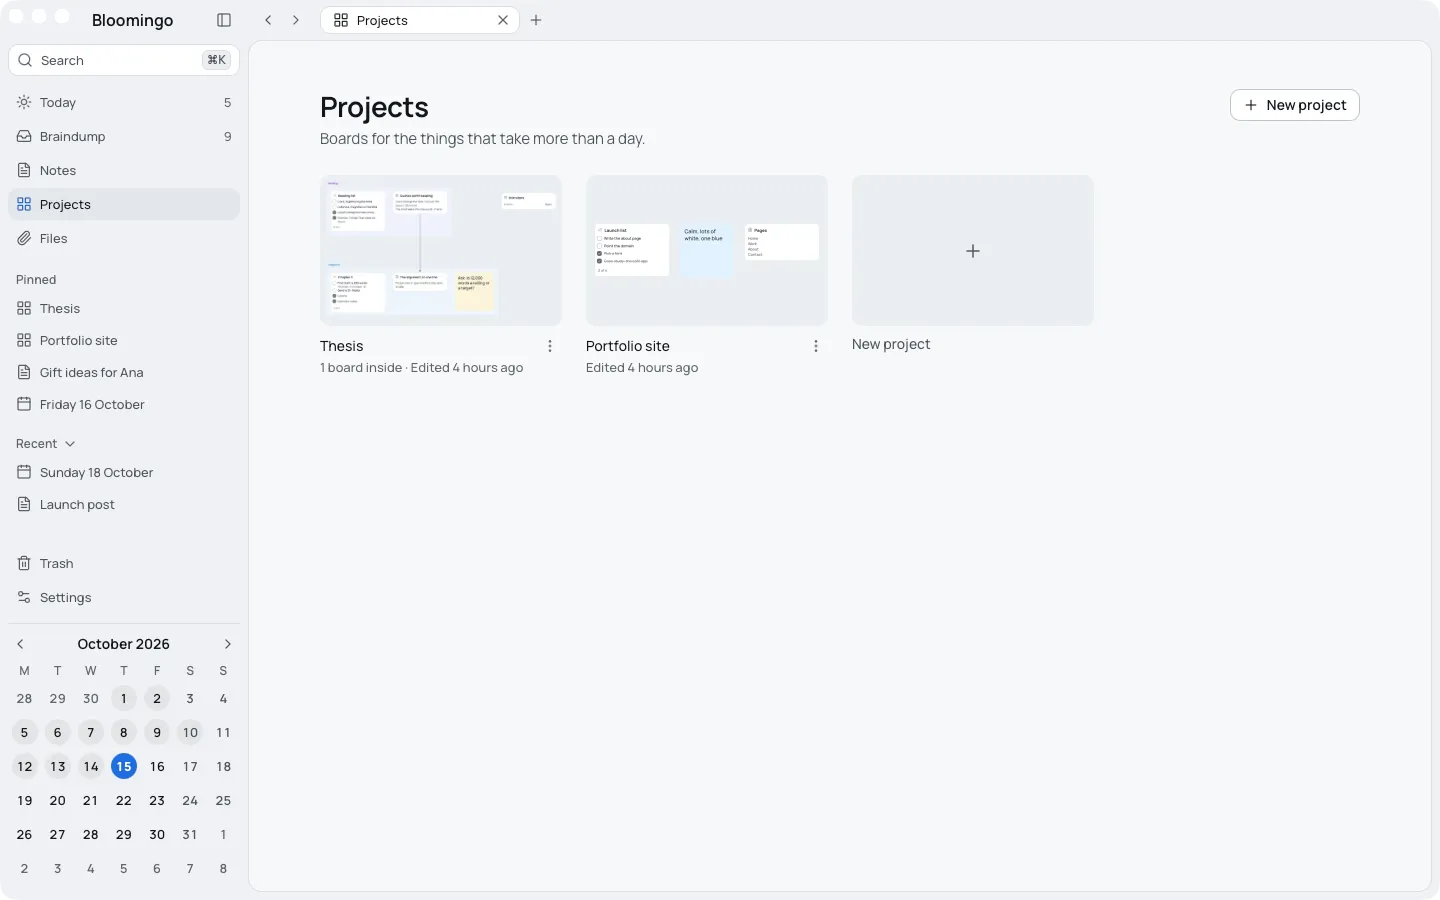This screenshot has height=900, width=1440.
Task: Select October 22 in the calendar
Action: point(124,801)
